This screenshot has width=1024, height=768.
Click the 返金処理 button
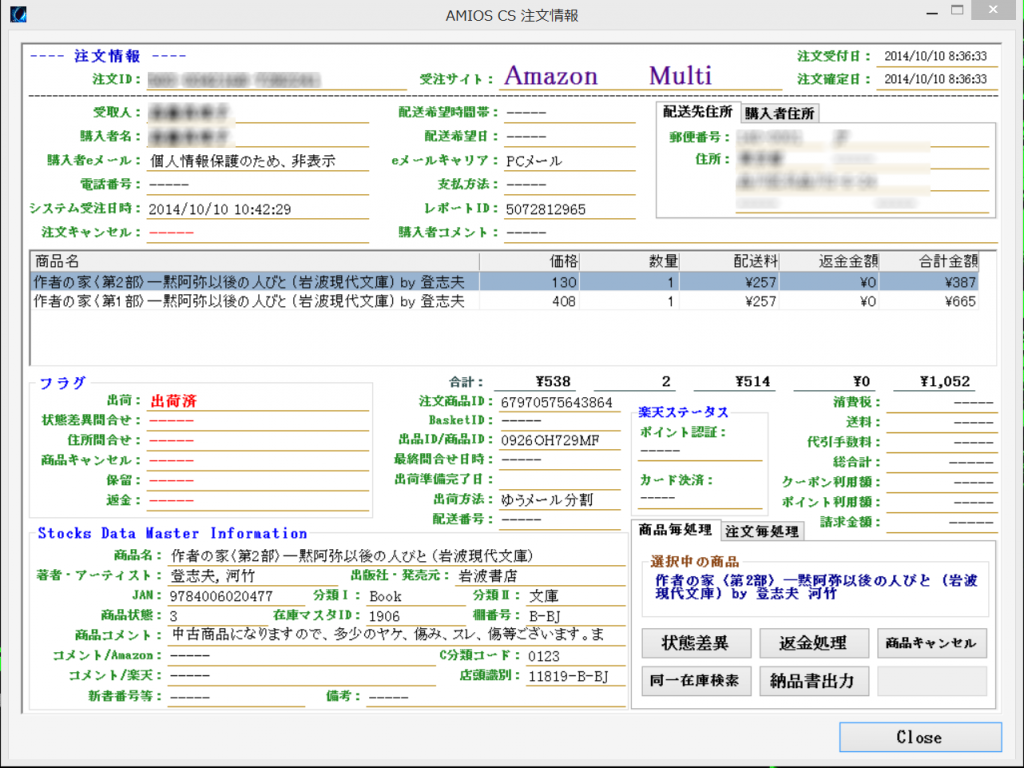tap(814, 643)
